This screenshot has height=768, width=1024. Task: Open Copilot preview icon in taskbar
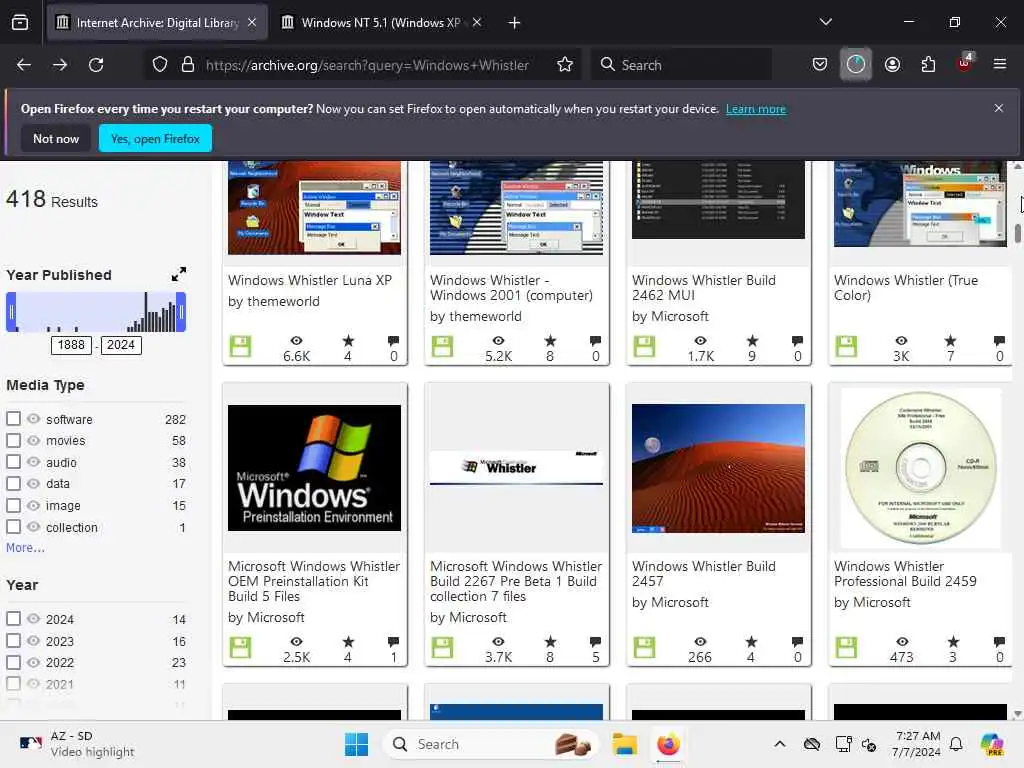pos(992,744)
